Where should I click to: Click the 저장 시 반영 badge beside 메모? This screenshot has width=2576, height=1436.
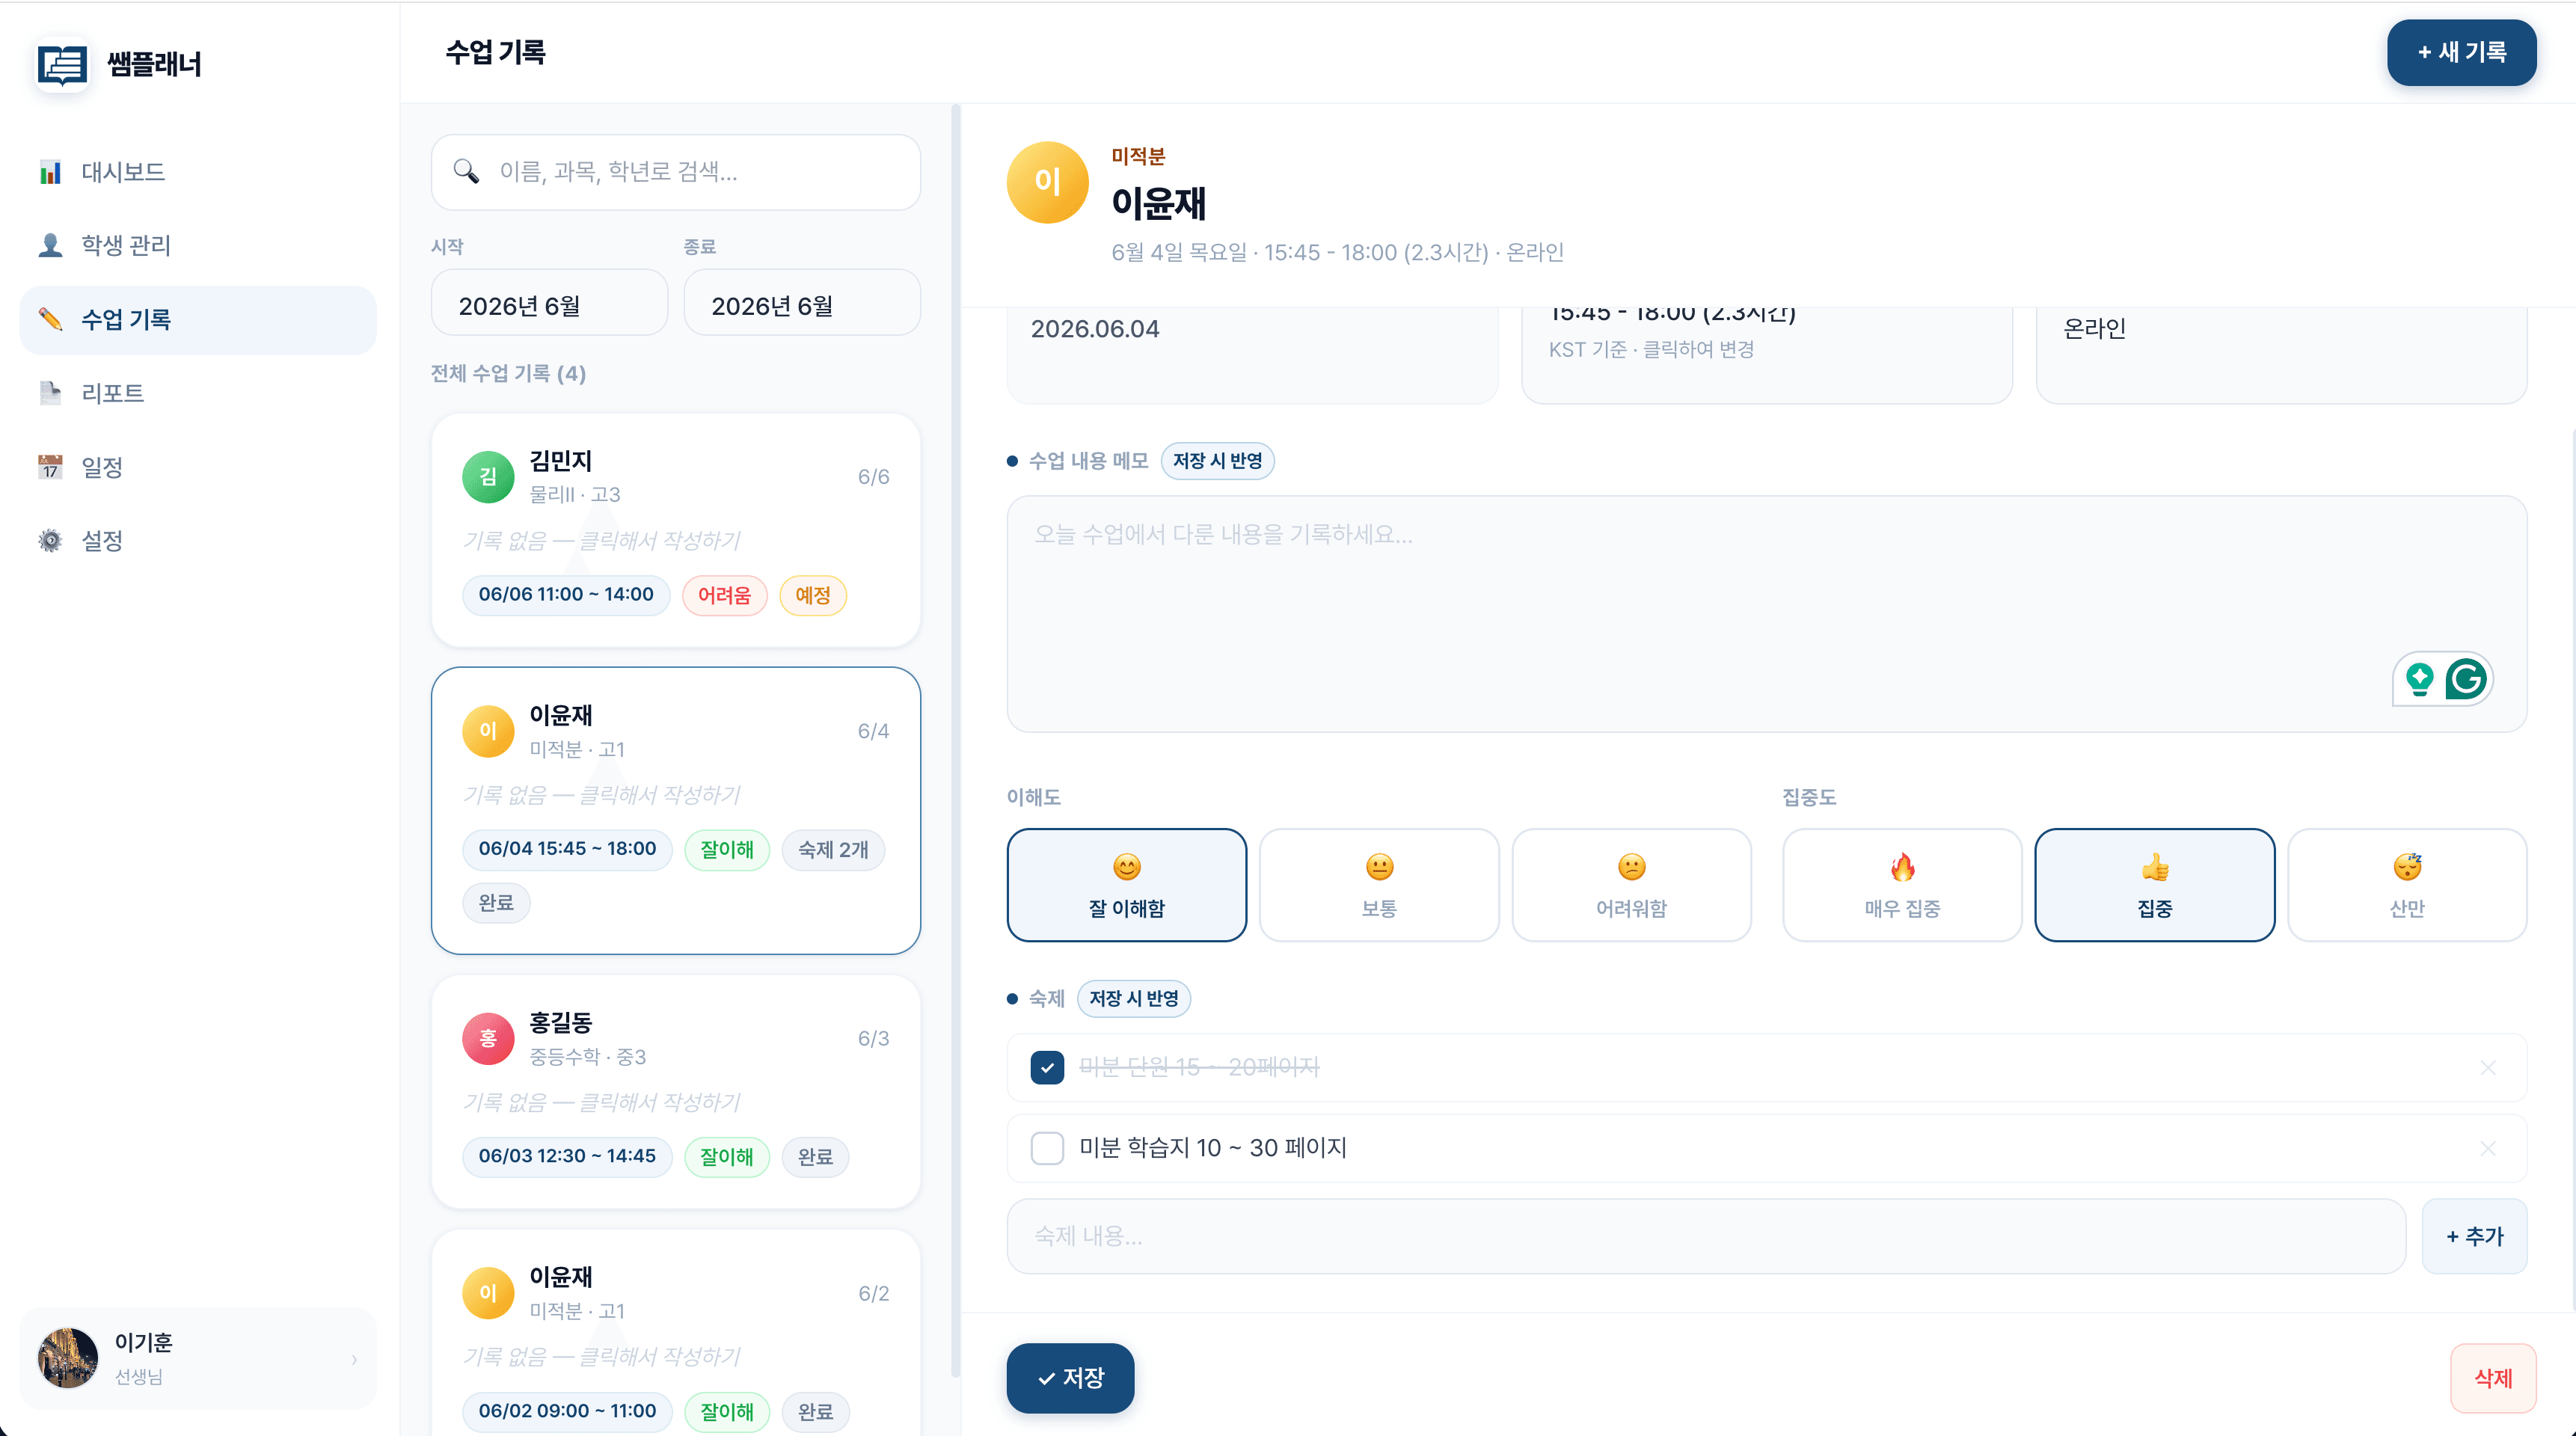[1217, 461]
